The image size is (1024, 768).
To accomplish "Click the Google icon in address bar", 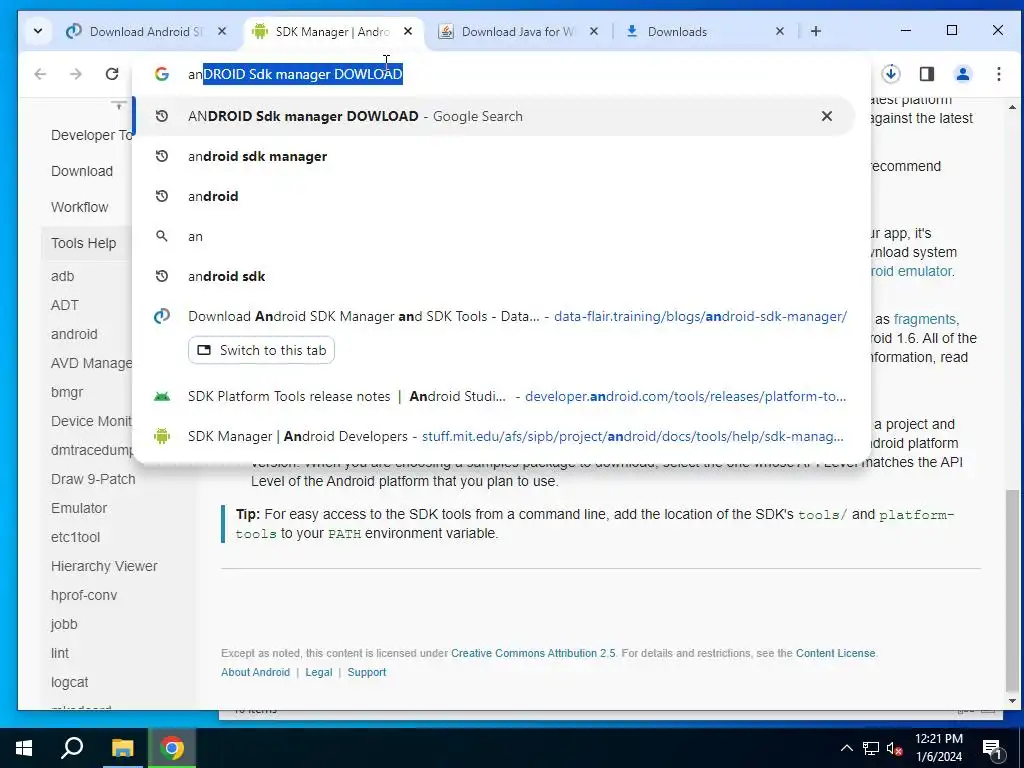I will [x=161, y=74].
